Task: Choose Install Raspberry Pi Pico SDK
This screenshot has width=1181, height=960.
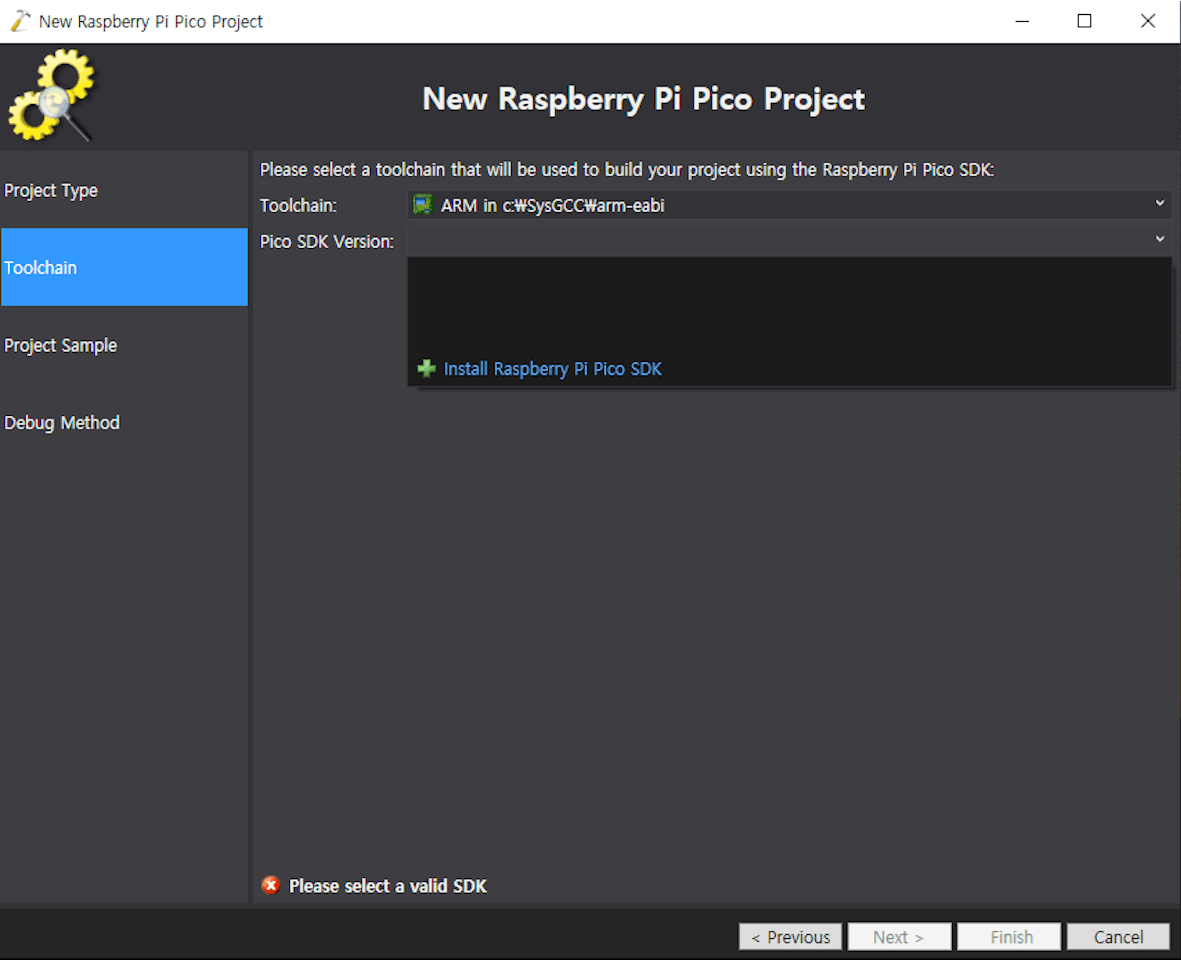Action: coord(552,369)
